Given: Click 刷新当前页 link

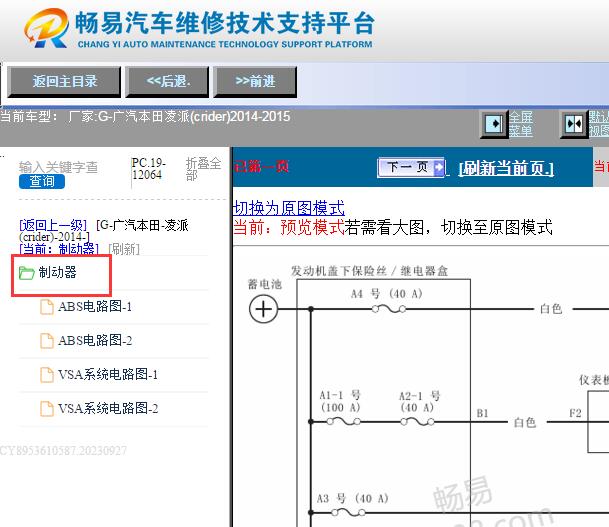Looking at the screenshot, I should [506, 168].
